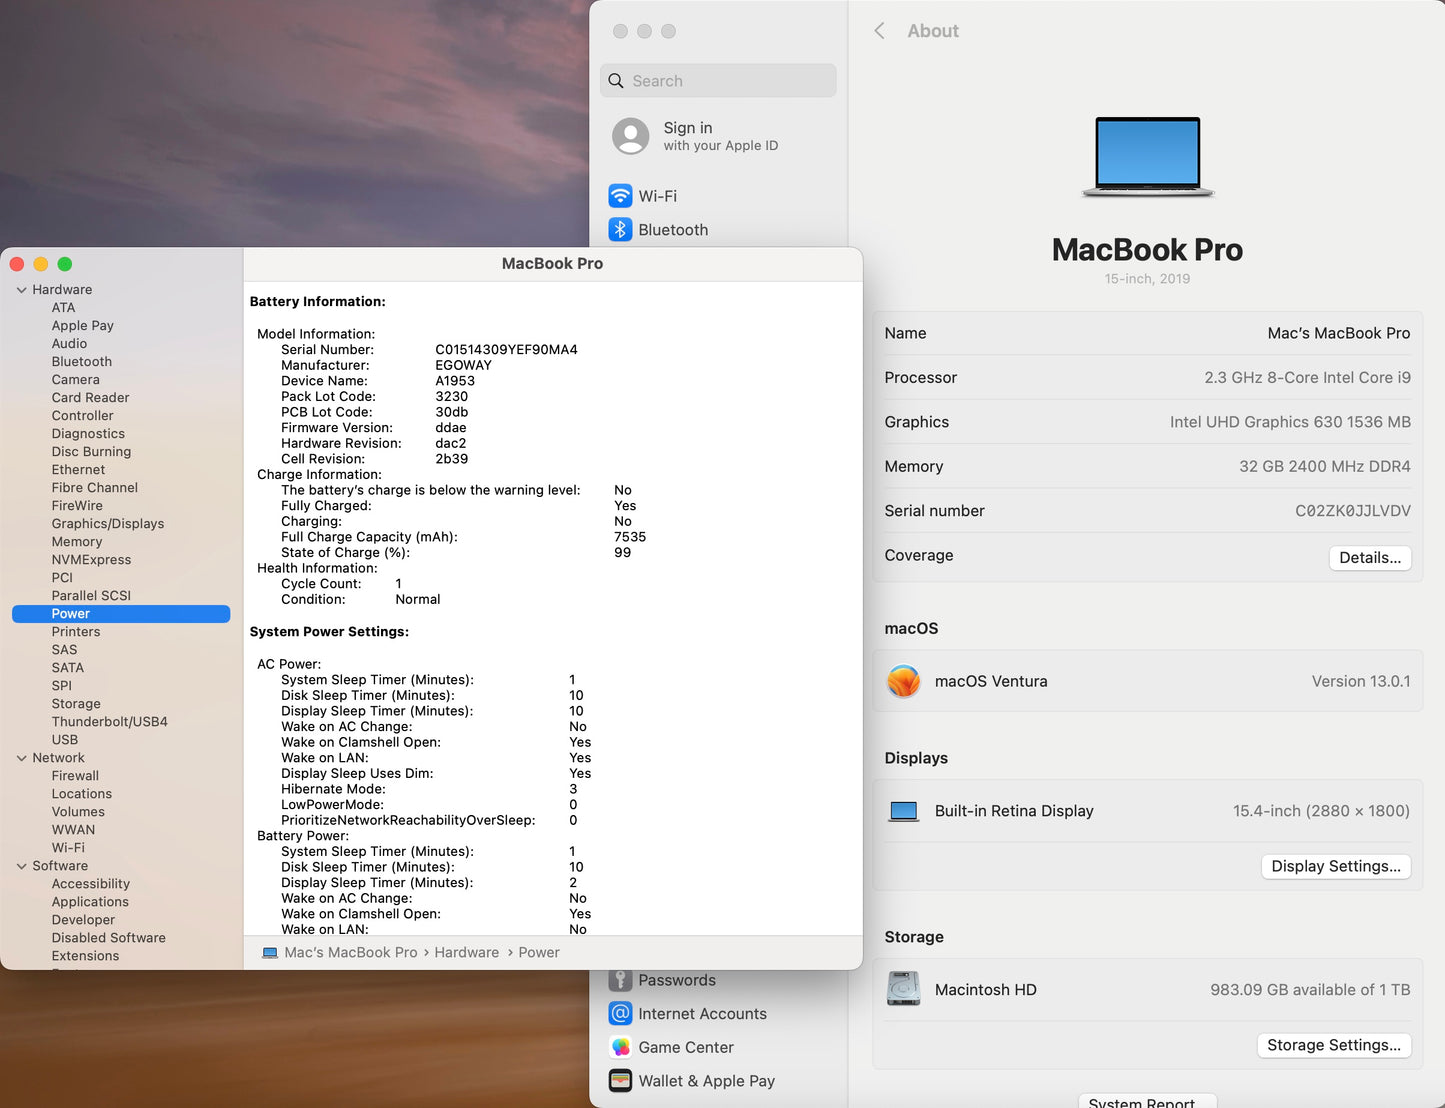Click the Sign in Apple ID avatar
The height and width of the screenshot is (1108, 1445).
tap(630, 136)
